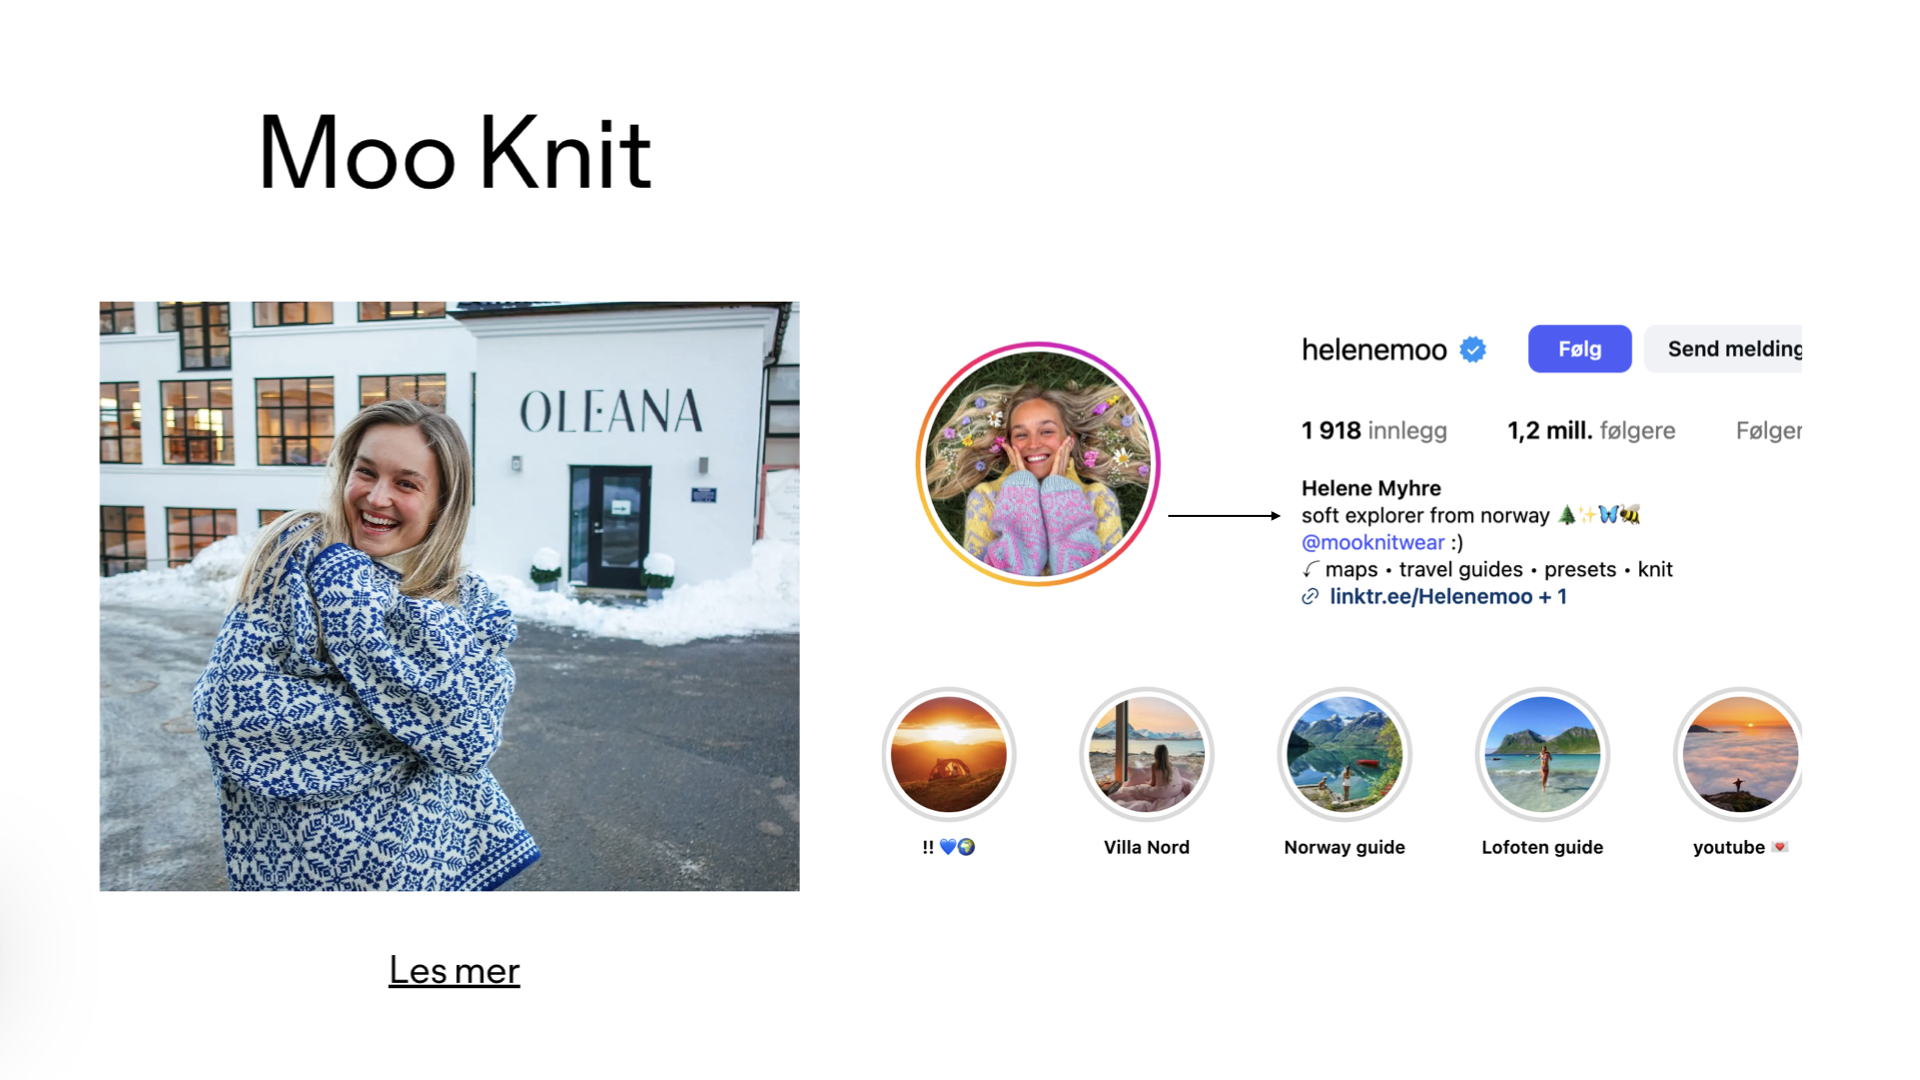Open the Lofoten guide story highlight
Viewport: 1920px width, 1080px height.
(1542, 754)
